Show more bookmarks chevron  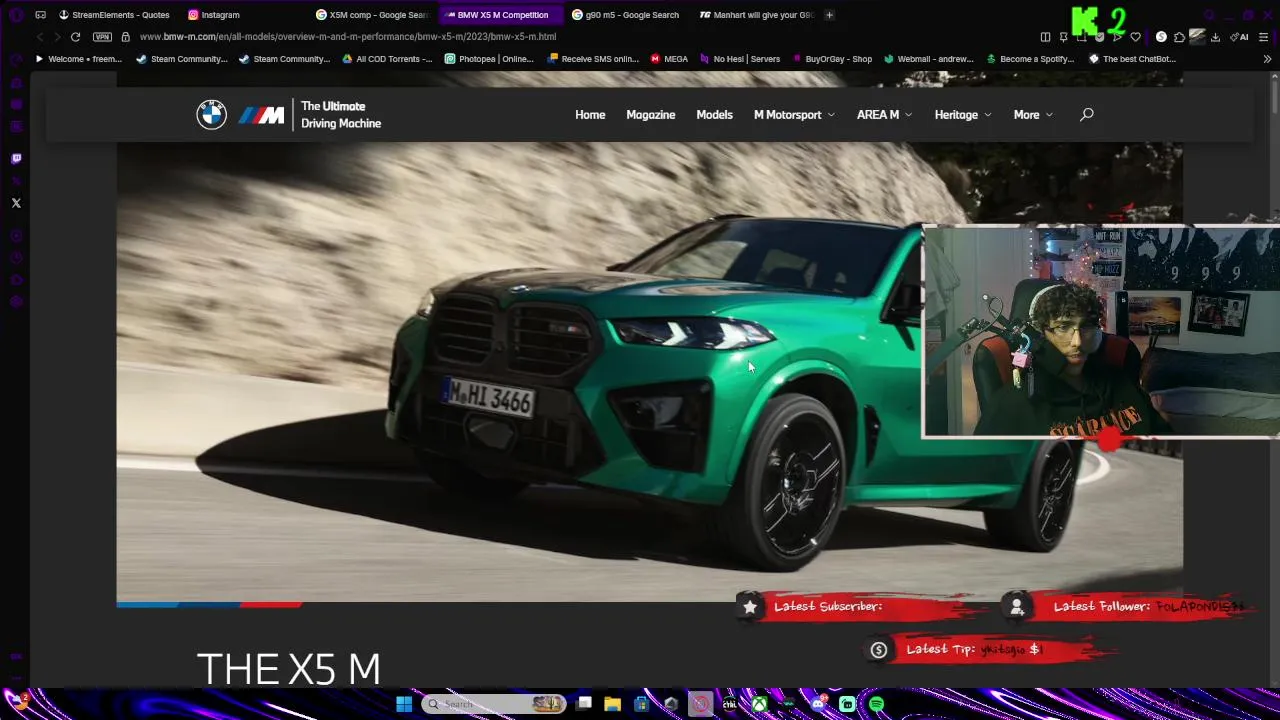[x=1267, y=59]
